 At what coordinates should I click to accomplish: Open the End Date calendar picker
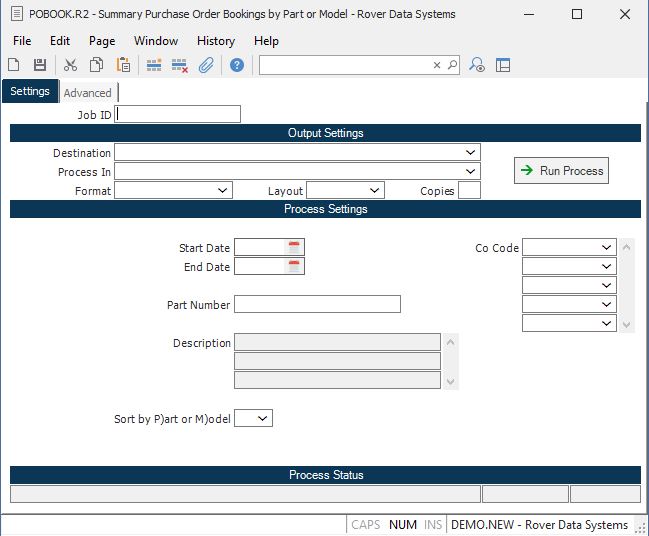[294, 266]
